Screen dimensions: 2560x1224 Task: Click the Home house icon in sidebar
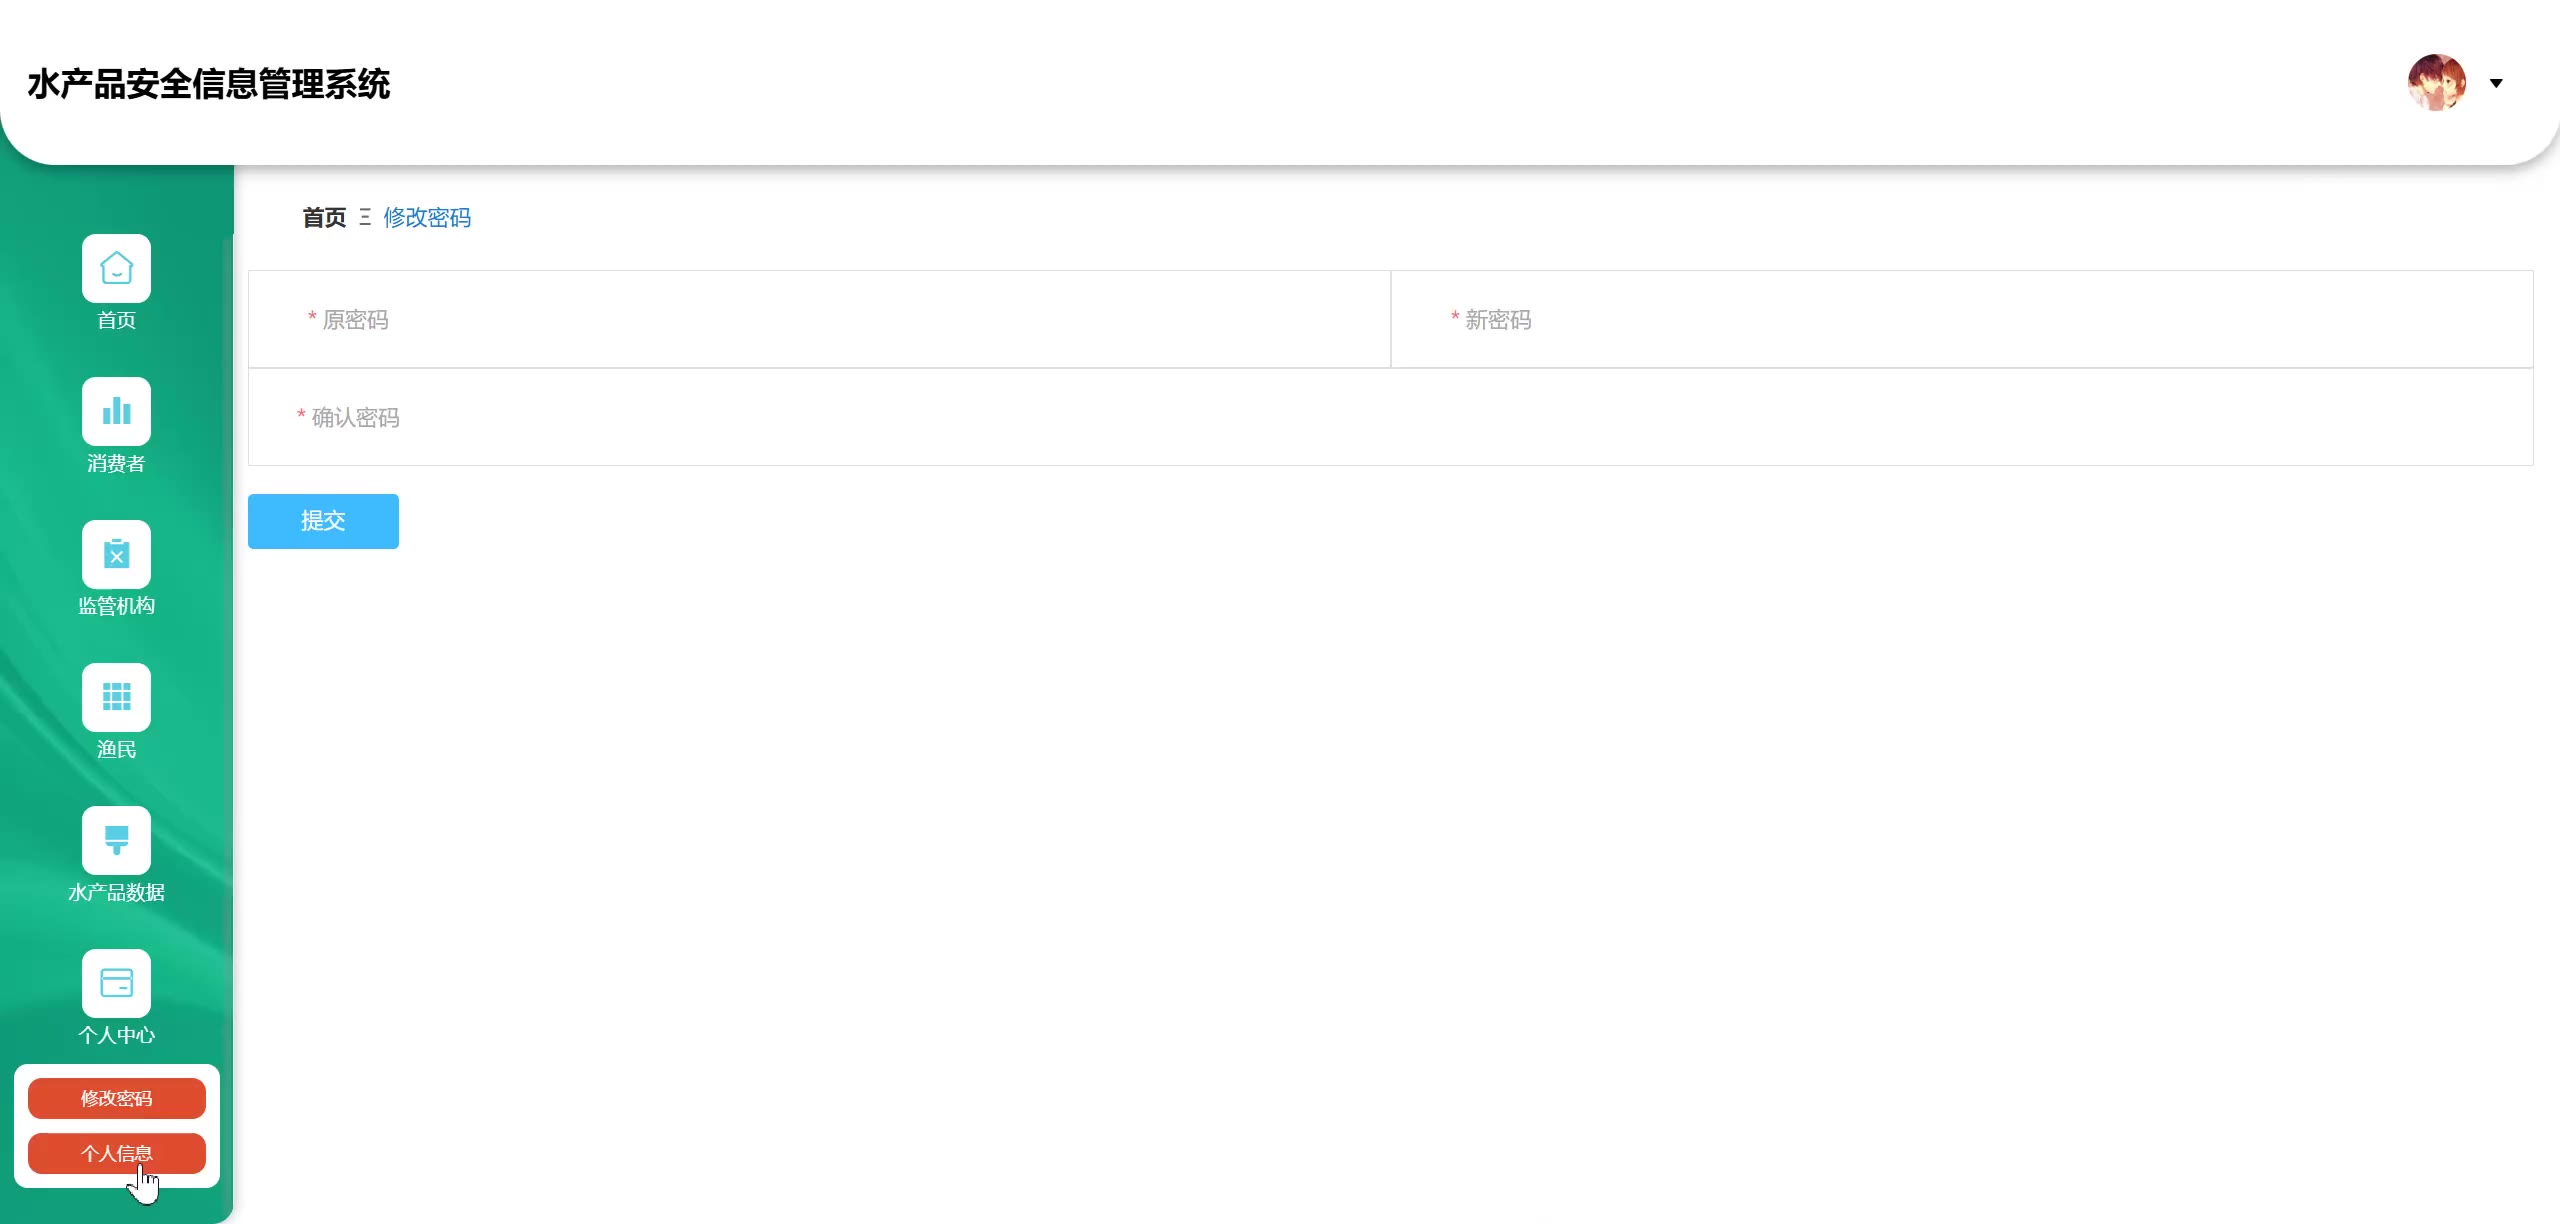click(116, 268)
